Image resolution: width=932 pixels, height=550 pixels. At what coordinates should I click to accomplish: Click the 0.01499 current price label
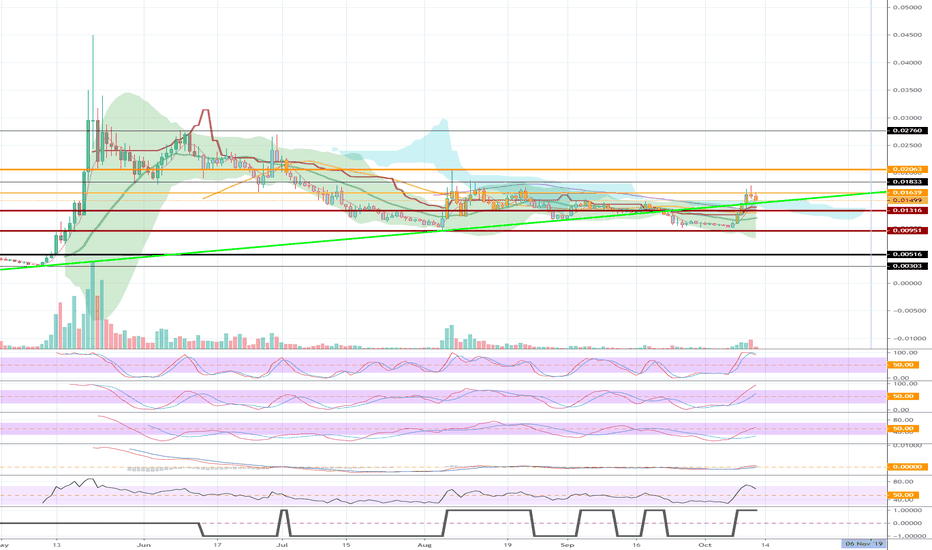[907, 200]
